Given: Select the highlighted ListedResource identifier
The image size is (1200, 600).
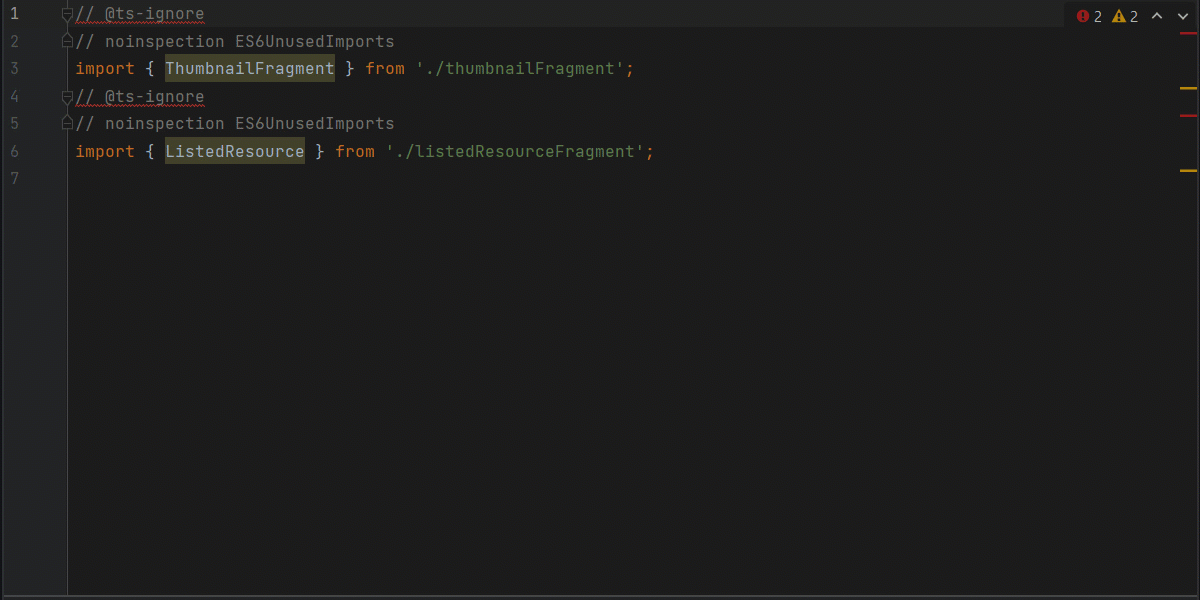Looking at the screenshot, I should 234,151.
